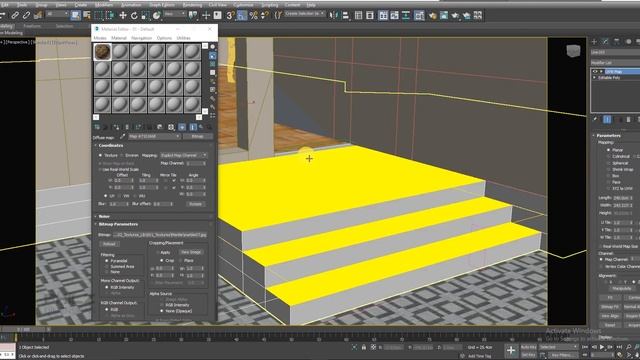Click the Rotate button in Coordinates

196,204
